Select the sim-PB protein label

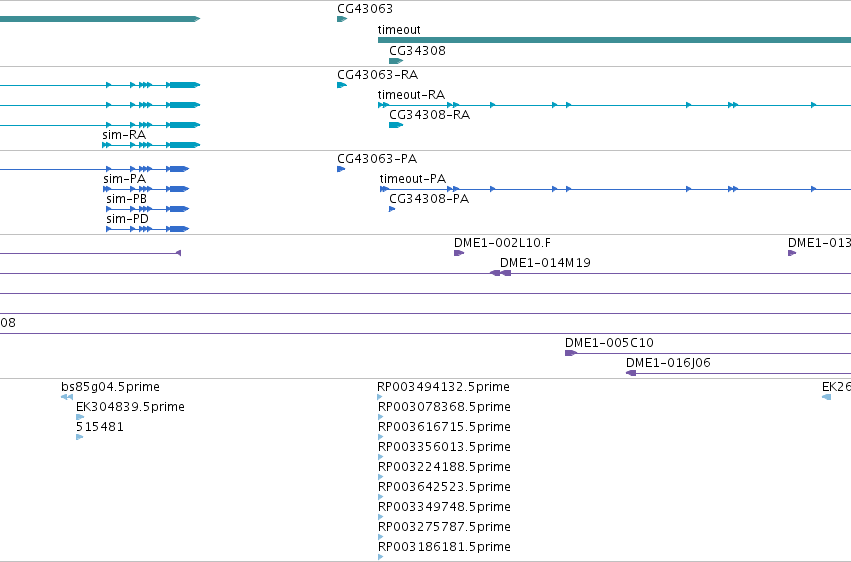pos(126,199)
